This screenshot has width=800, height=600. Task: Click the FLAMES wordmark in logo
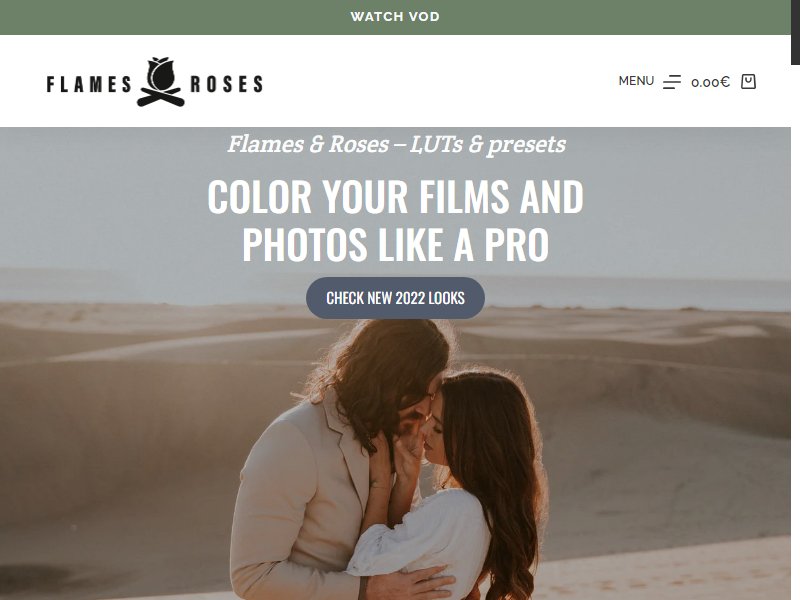pyautogui.click(x=89, y=84)
